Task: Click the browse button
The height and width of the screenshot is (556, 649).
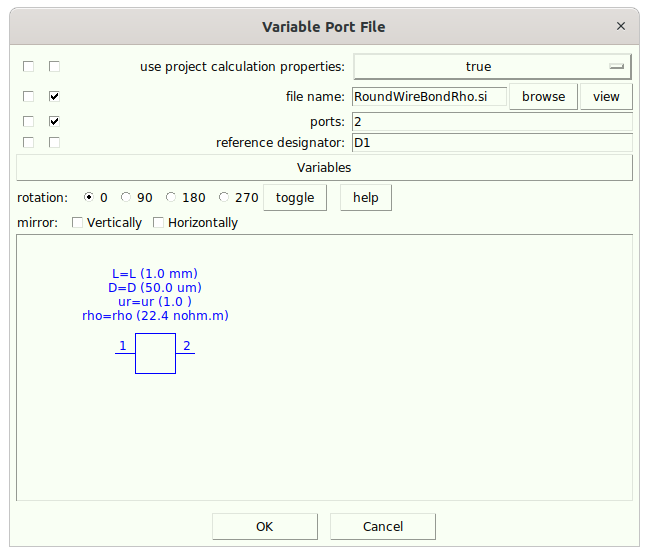Action: click(x=543, y=96)
